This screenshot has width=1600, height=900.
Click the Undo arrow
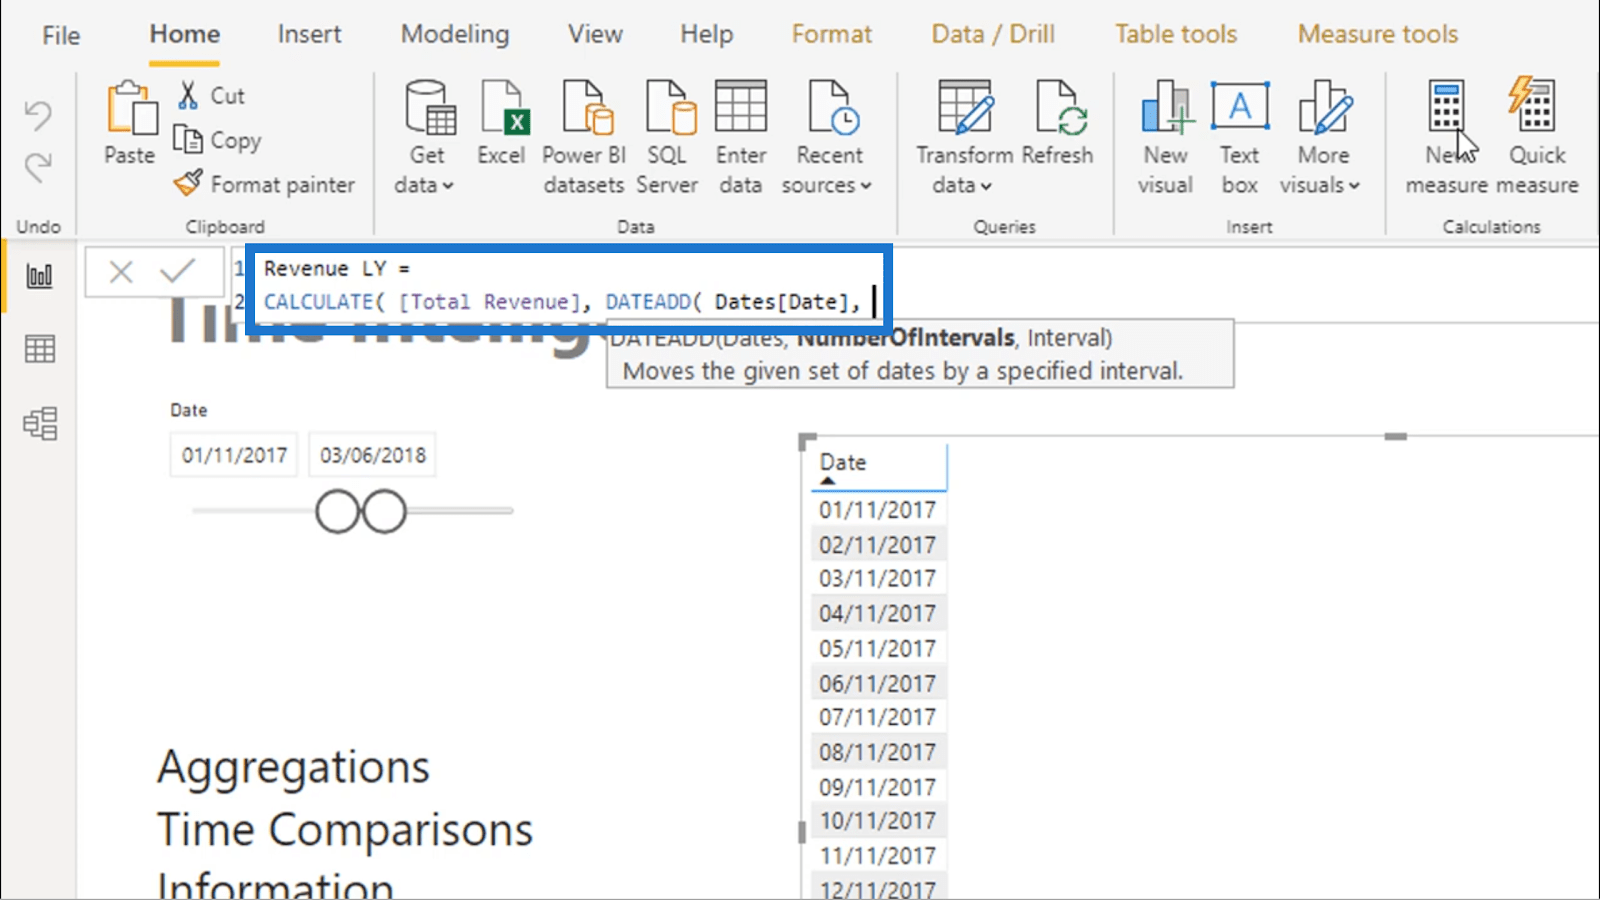point(38,116)
